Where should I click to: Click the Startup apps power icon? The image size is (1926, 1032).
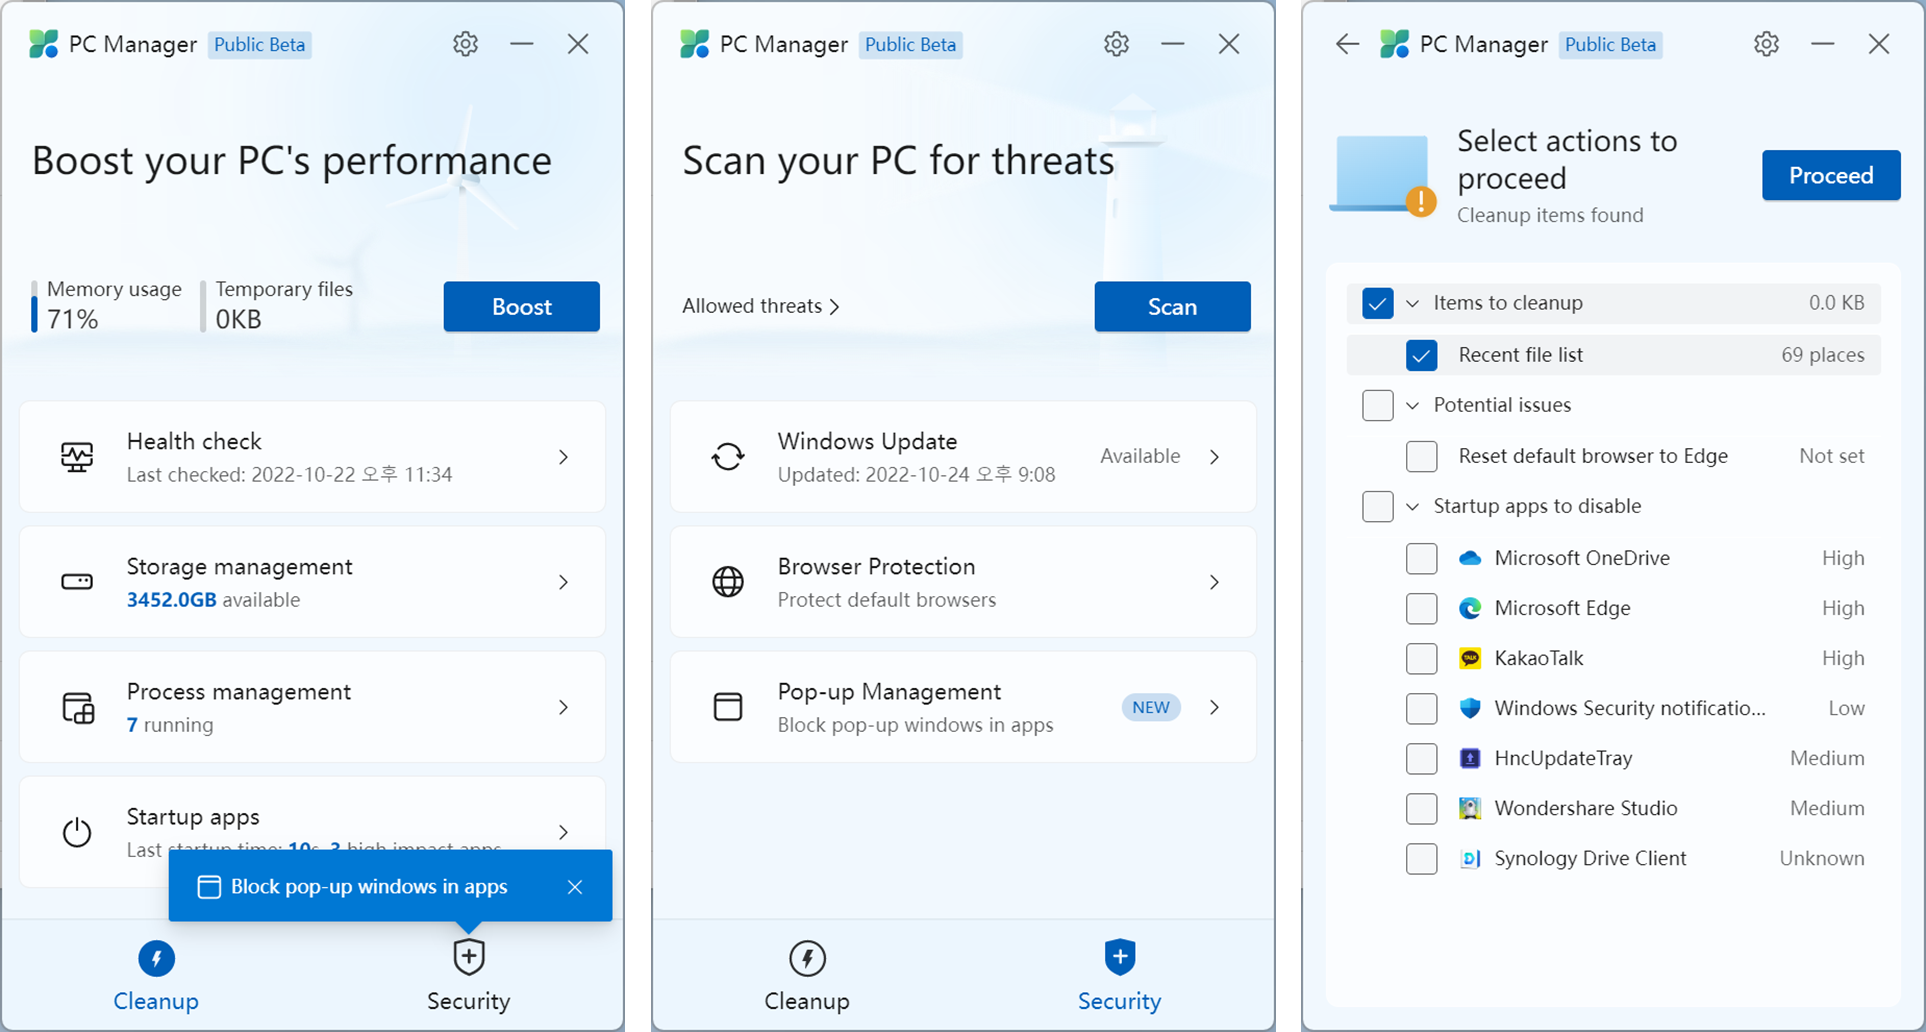77,832
